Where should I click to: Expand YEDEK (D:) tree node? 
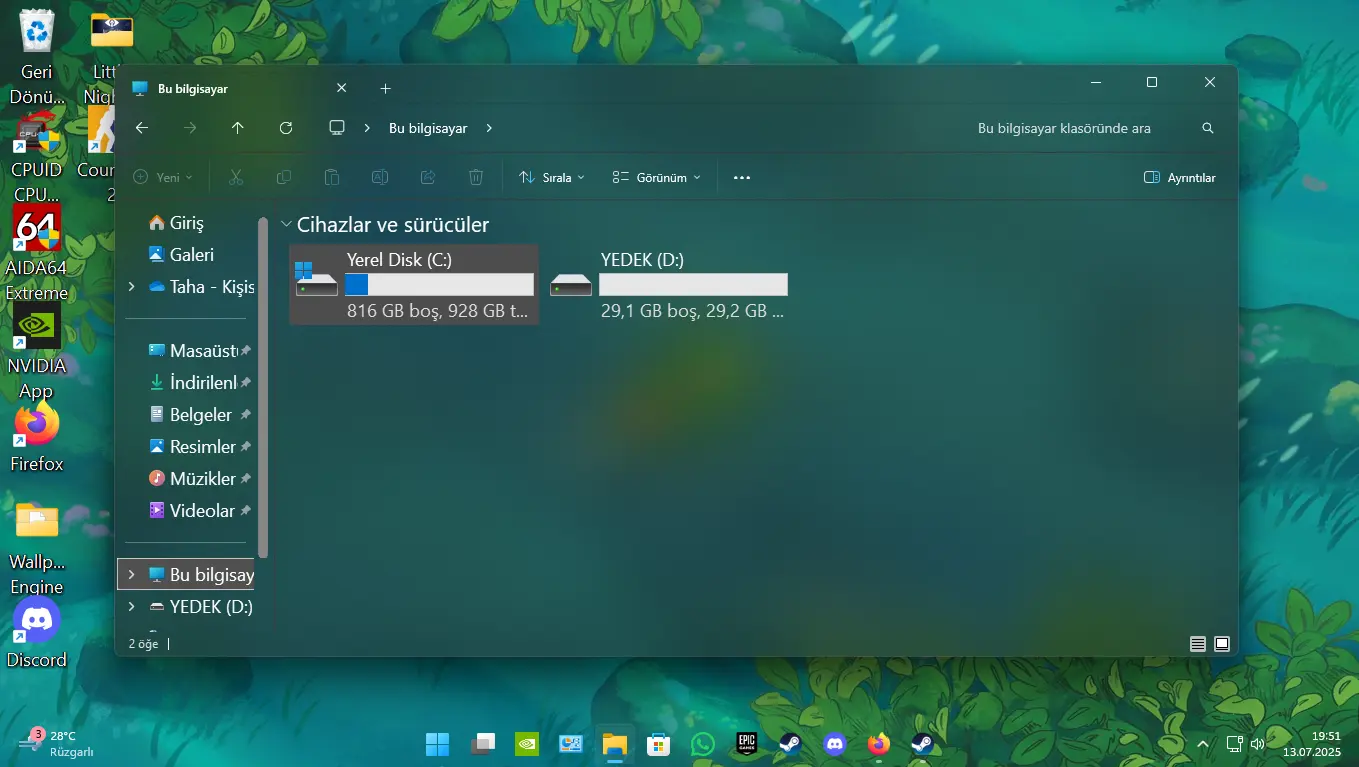point(131,607)
